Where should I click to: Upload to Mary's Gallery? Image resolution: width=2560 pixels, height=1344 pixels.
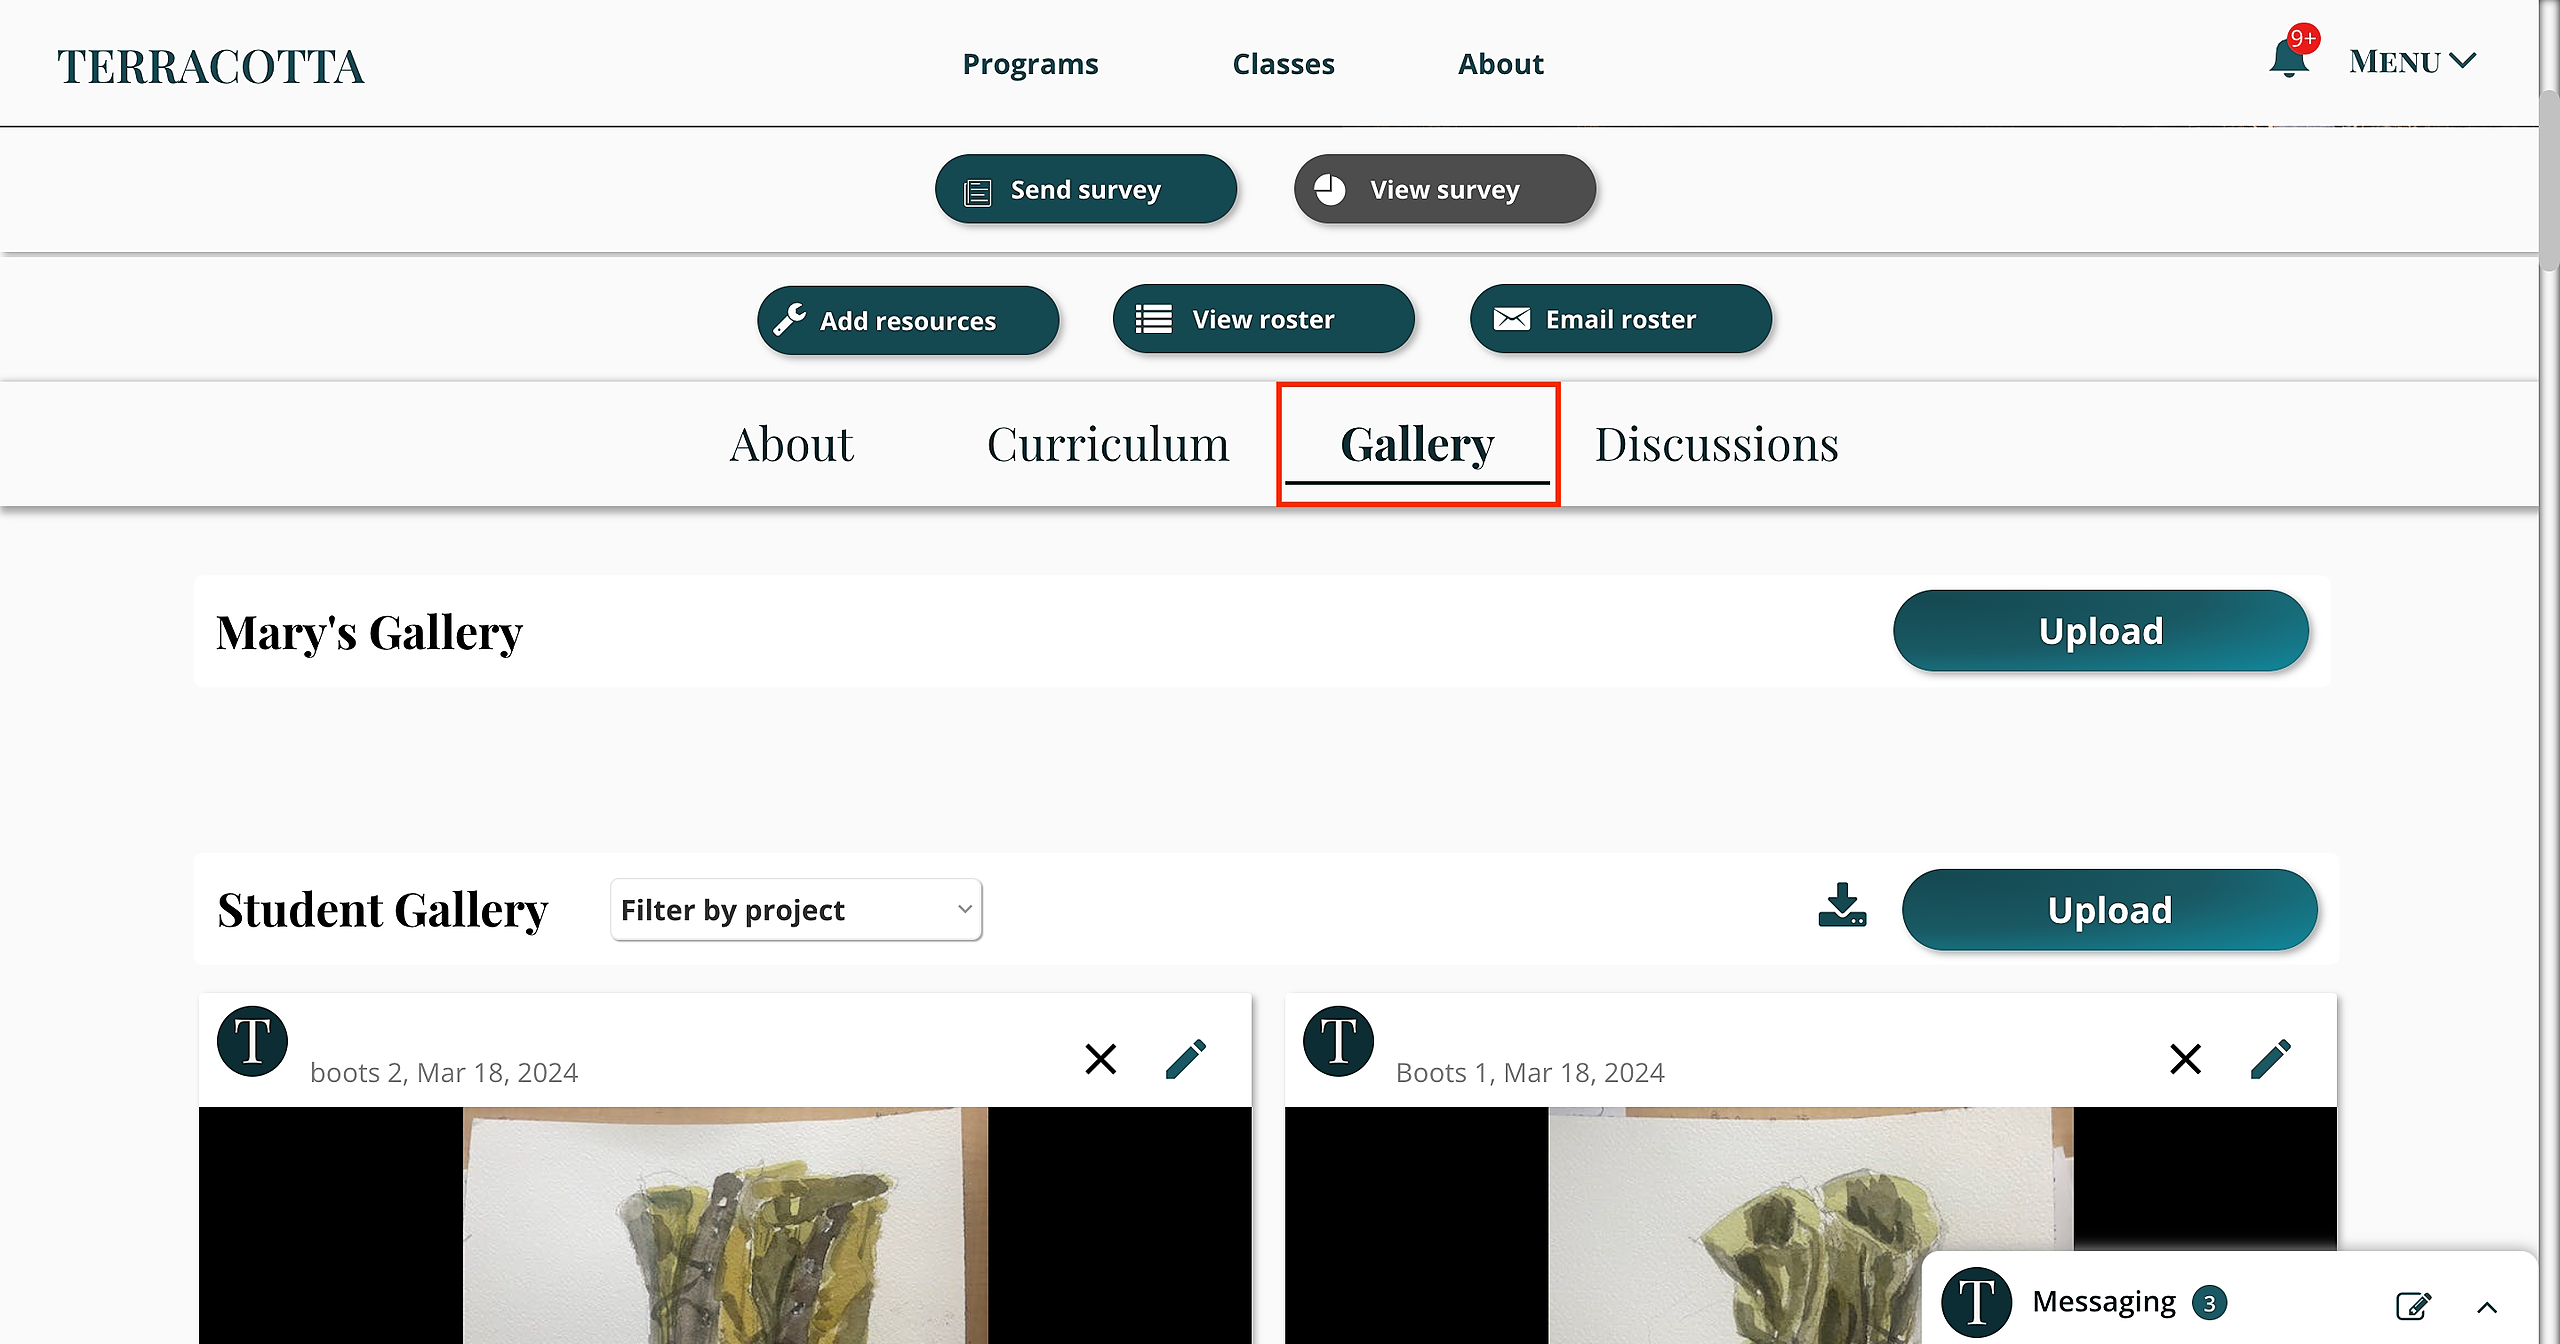click(2101, 631)
